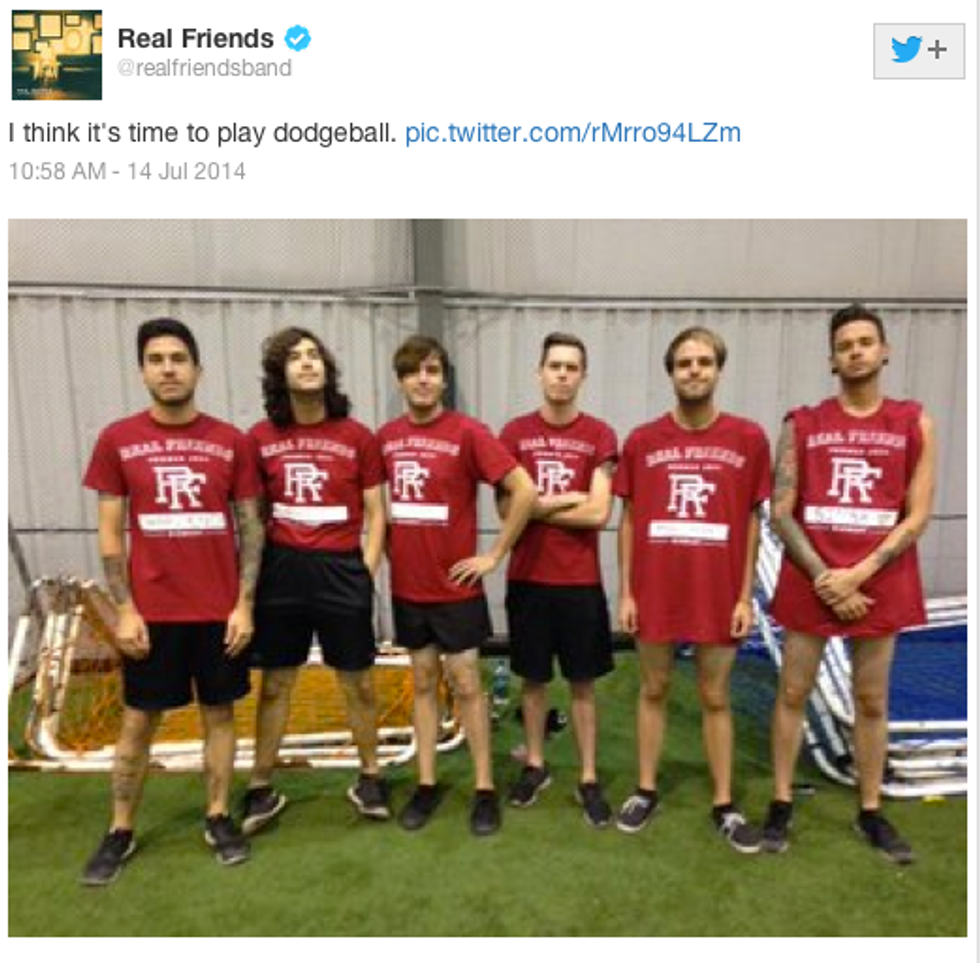Viewport: 980px width, 963px height.
Task: Click the blue verified checkmark badge
Action: tap(298, 39)
